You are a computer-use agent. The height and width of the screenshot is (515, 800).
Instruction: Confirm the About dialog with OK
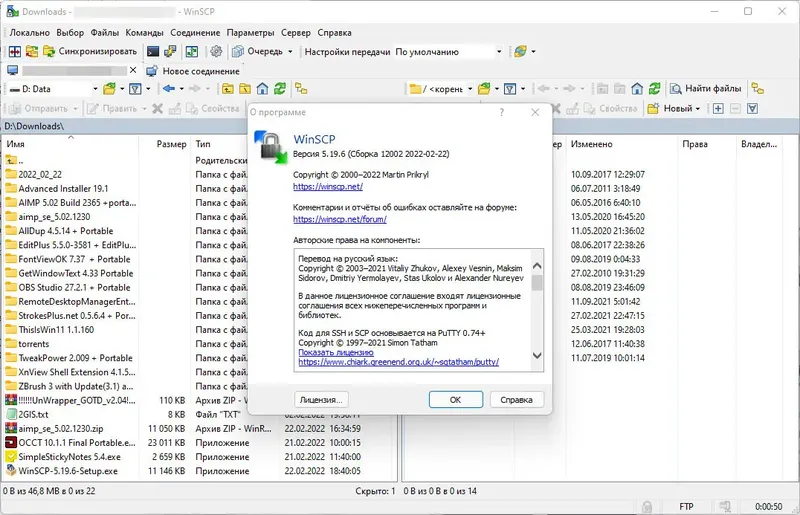456,400
